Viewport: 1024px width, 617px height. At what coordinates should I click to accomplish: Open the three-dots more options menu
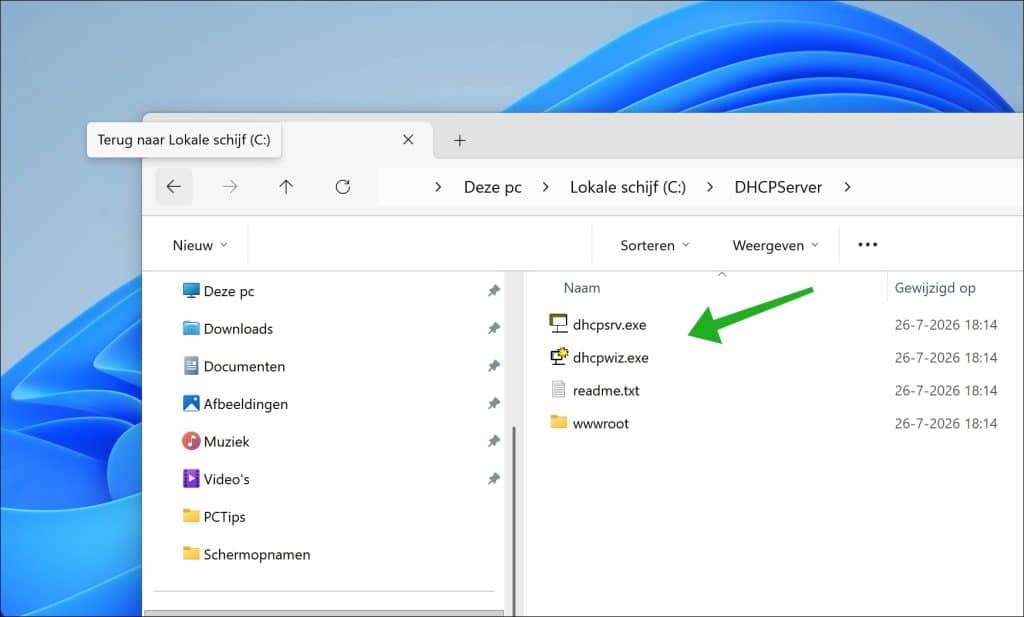867,245
